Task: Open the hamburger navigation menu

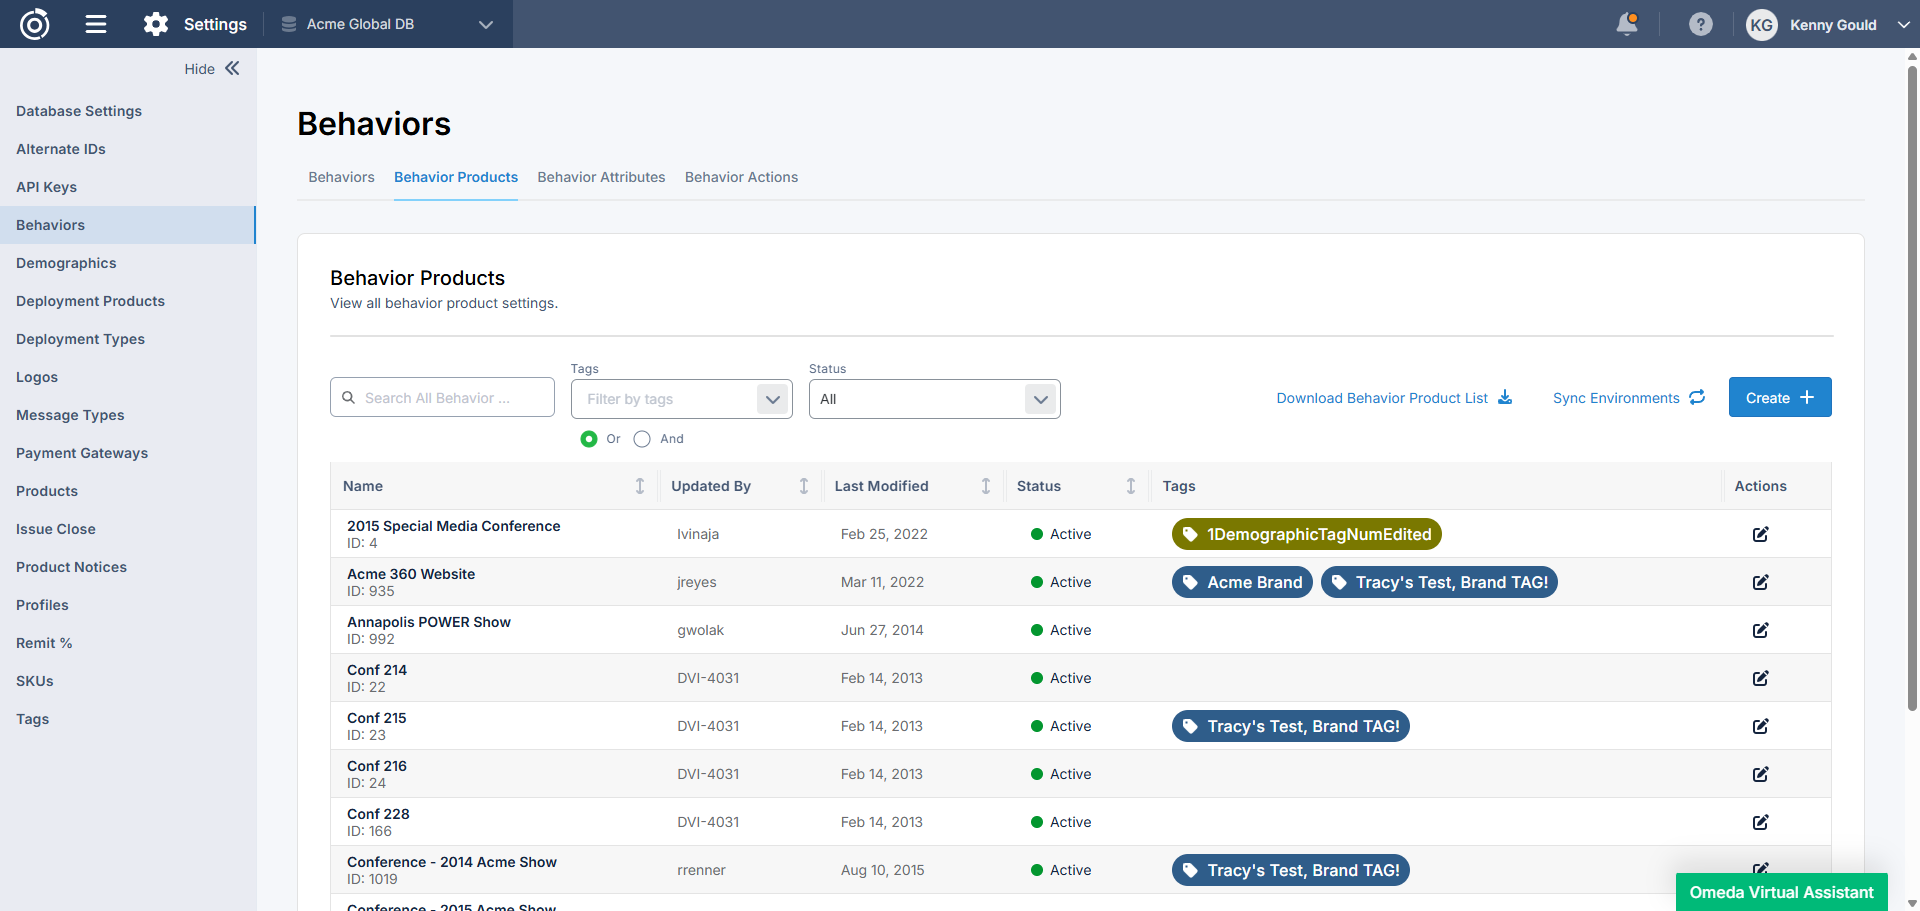Action: 96,24
